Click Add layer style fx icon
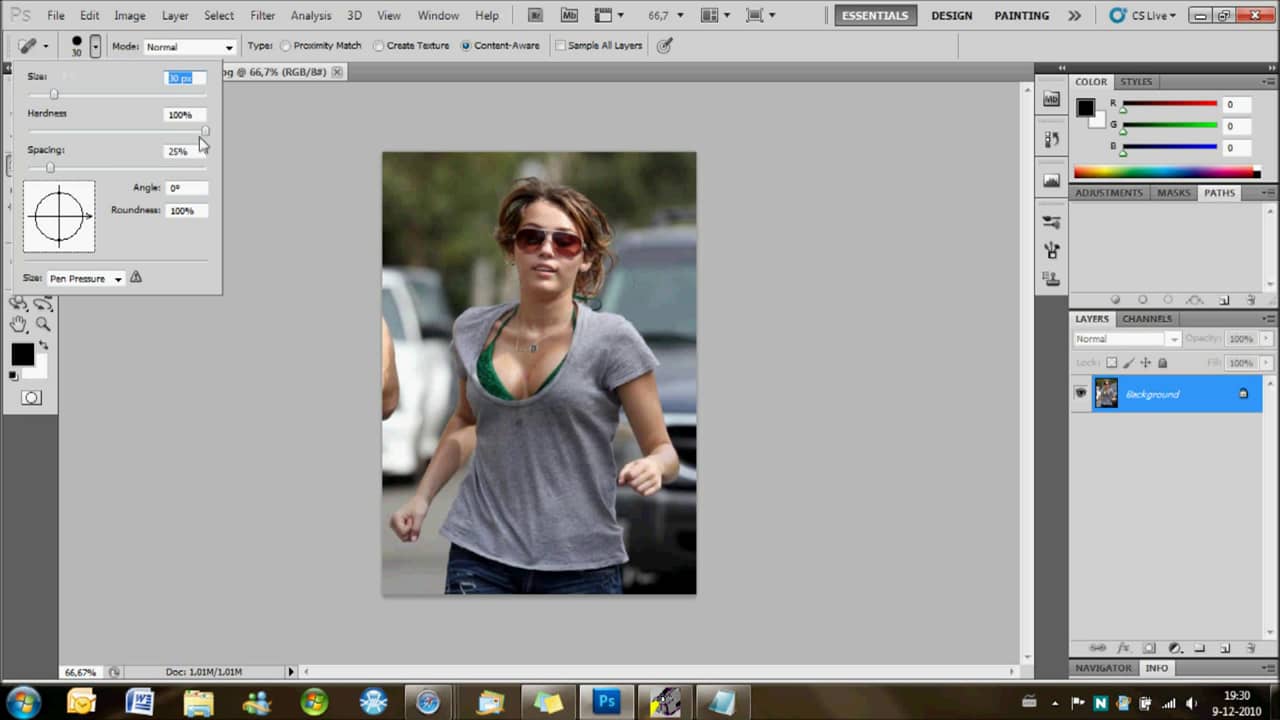 (x=1123, y=648)
